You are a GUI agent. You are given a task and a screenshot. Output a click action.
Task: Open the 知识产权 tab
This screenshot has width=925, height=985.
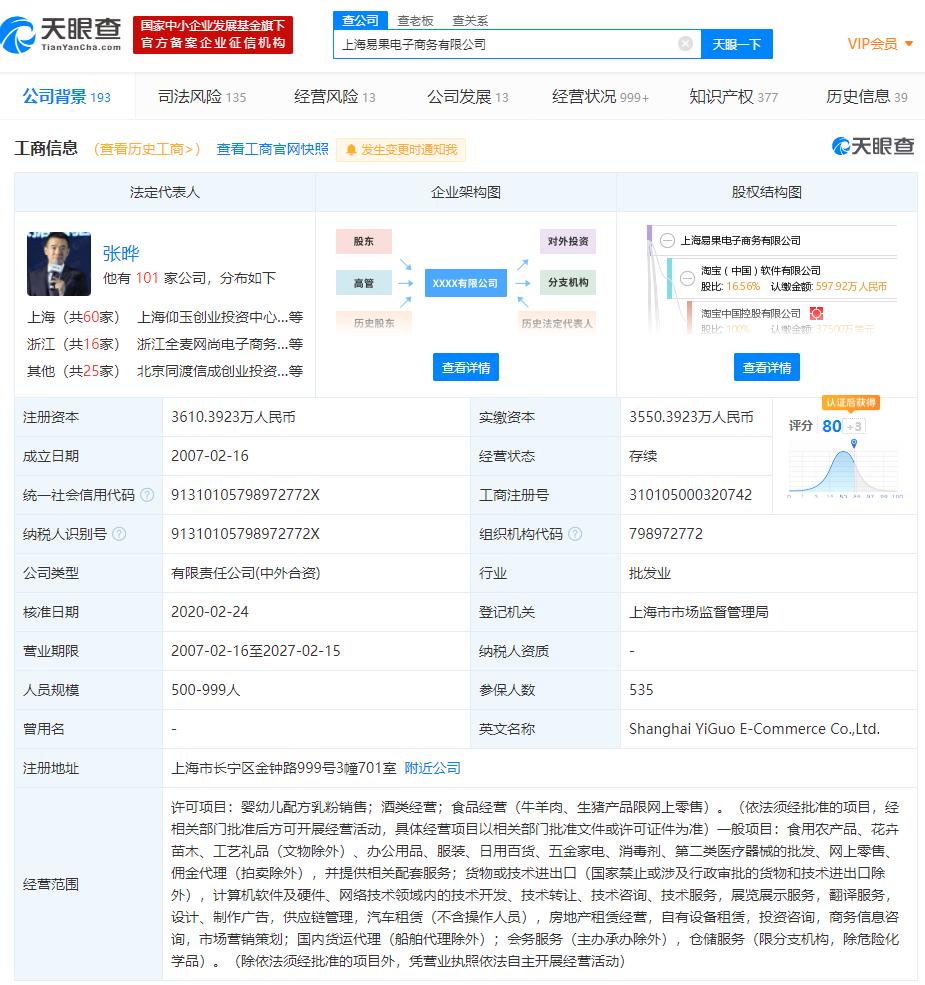pyautogui.click(x=733, y=97)
